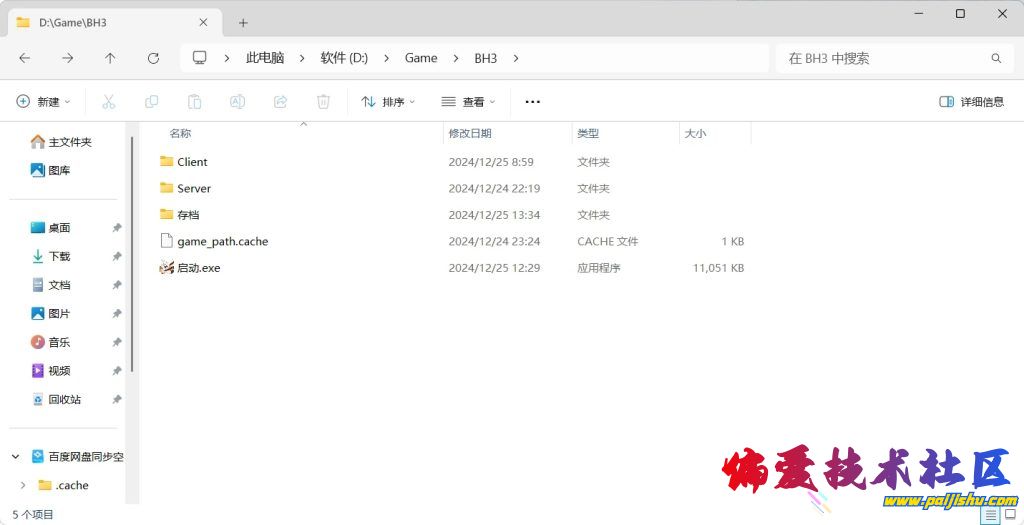Click the cut scissors icon in toolbar
This screenshot has width=1024, height=525.
tap(109, 101)
